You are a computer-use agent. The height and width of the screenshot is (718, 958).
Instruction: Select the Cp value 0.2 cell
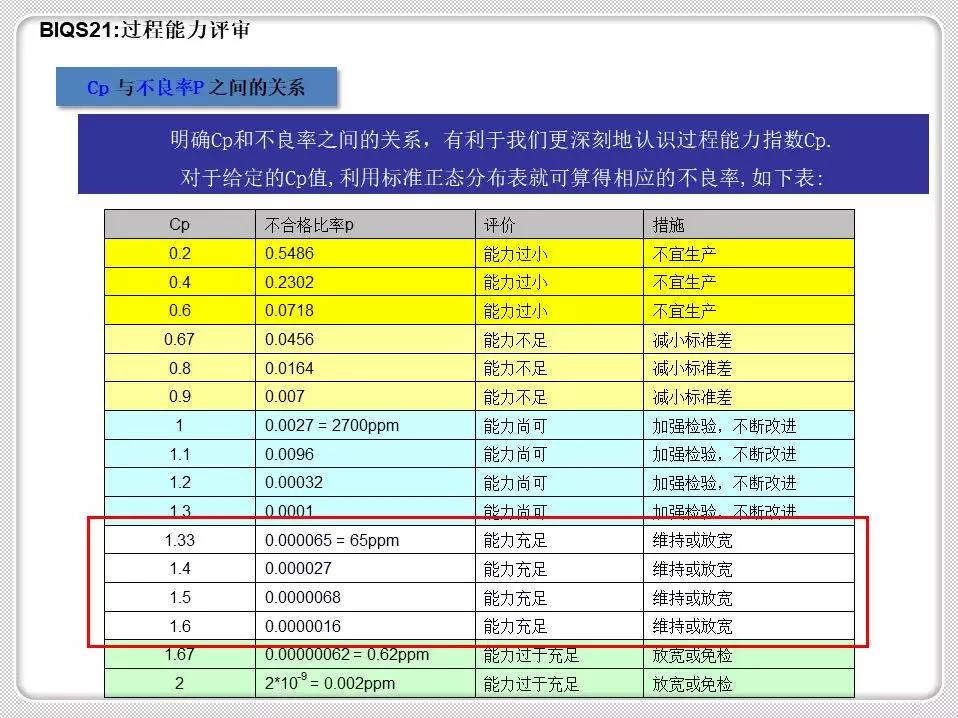179,253
